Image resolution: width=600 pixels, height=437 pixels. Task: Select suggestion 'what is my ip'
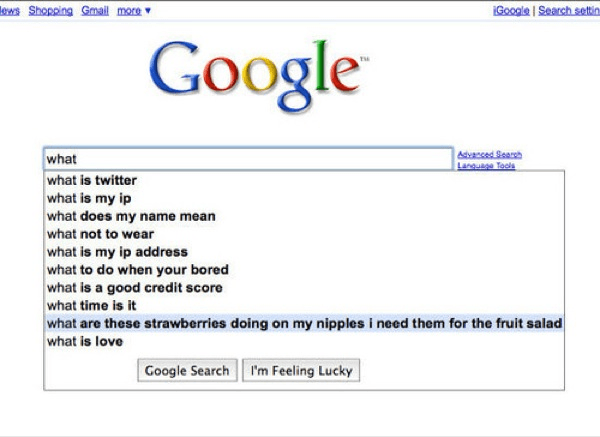click(x=304, y=198)
